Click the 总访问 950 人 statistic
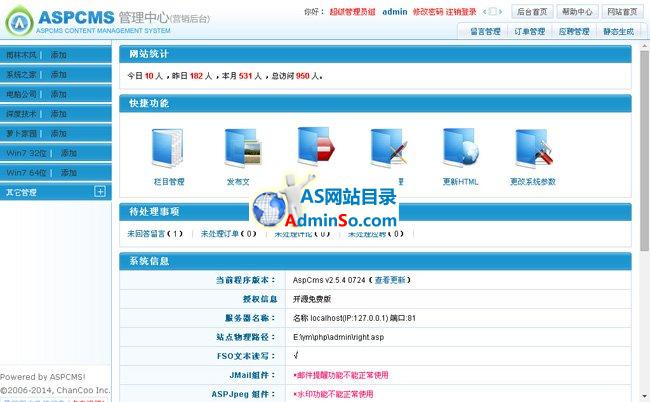The image size is (650, 402). [295, 76]
